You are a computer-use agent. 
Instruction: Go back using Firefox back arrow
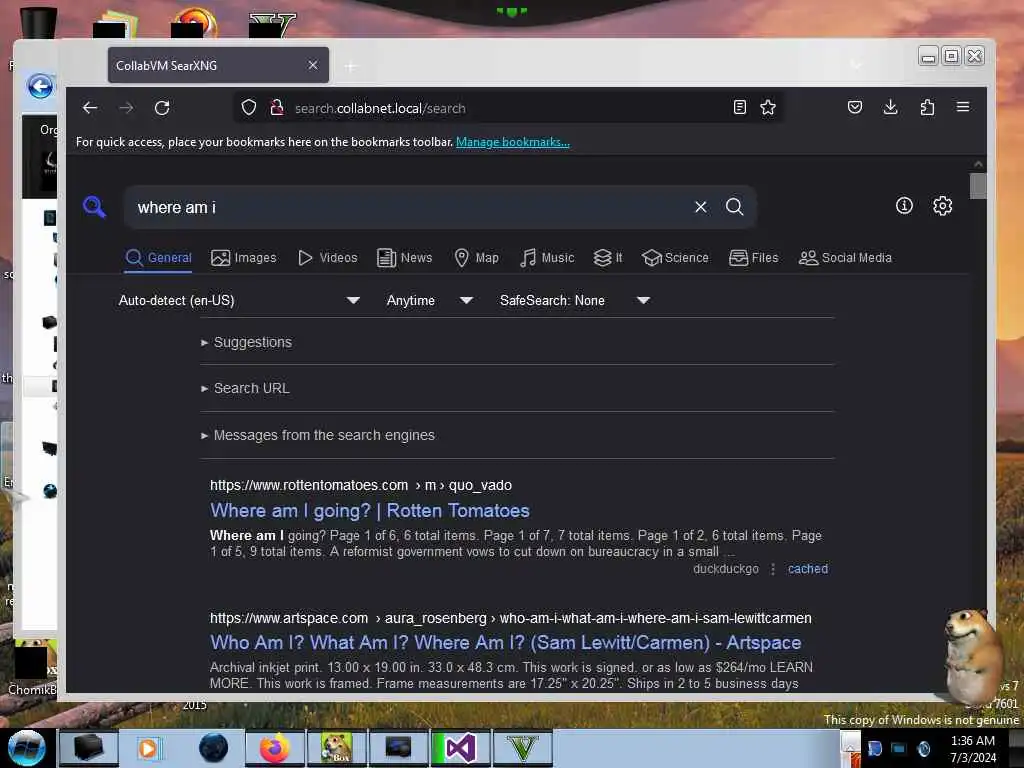pos(90,108)
